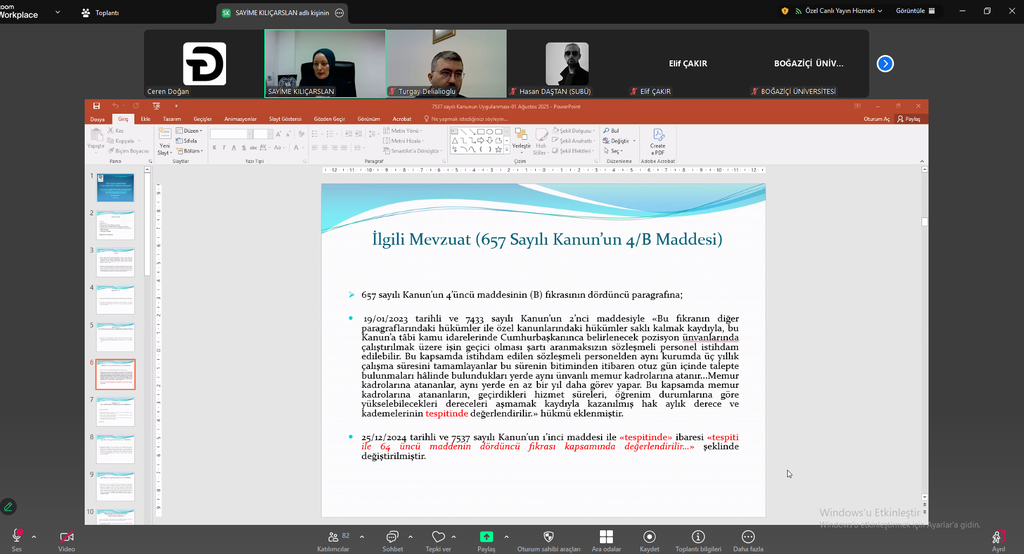Open the Tepki ver reactions heart icon
The height and width of the screenshot is (554, 1024).
[x=438, y=540]
